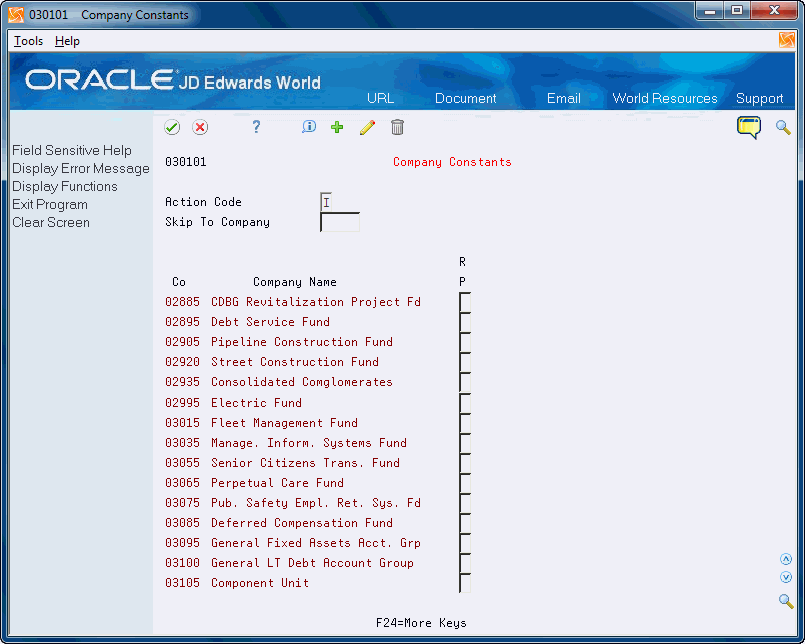
Task: Click RP field for Pipeline Construction Fund
Action: click(x=465, y=342)
